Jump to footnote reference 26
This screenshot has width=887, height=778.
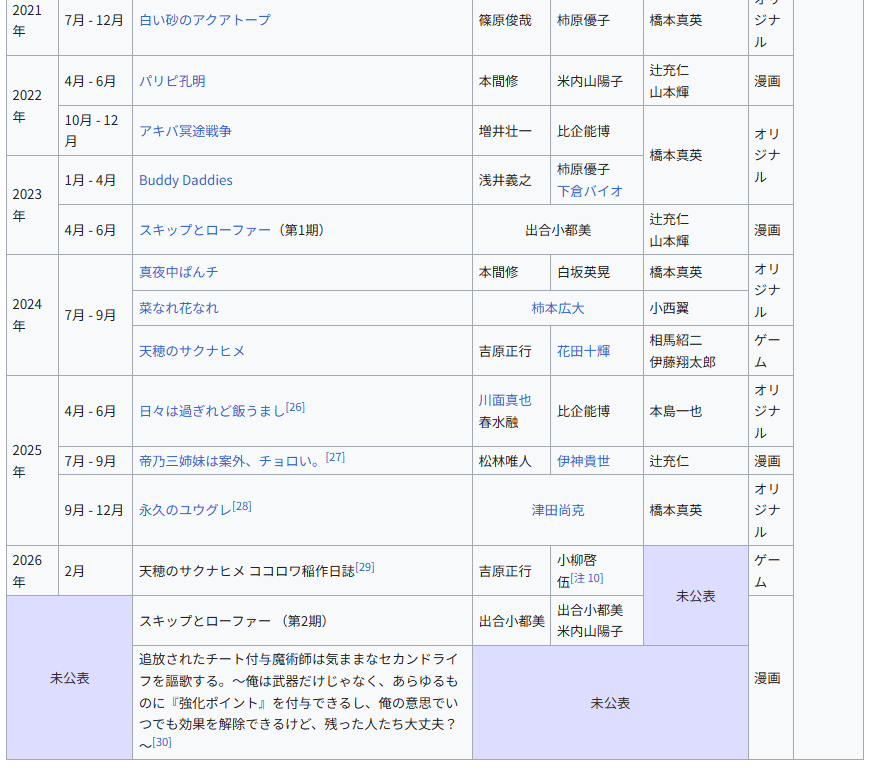[x=295, y=407]
